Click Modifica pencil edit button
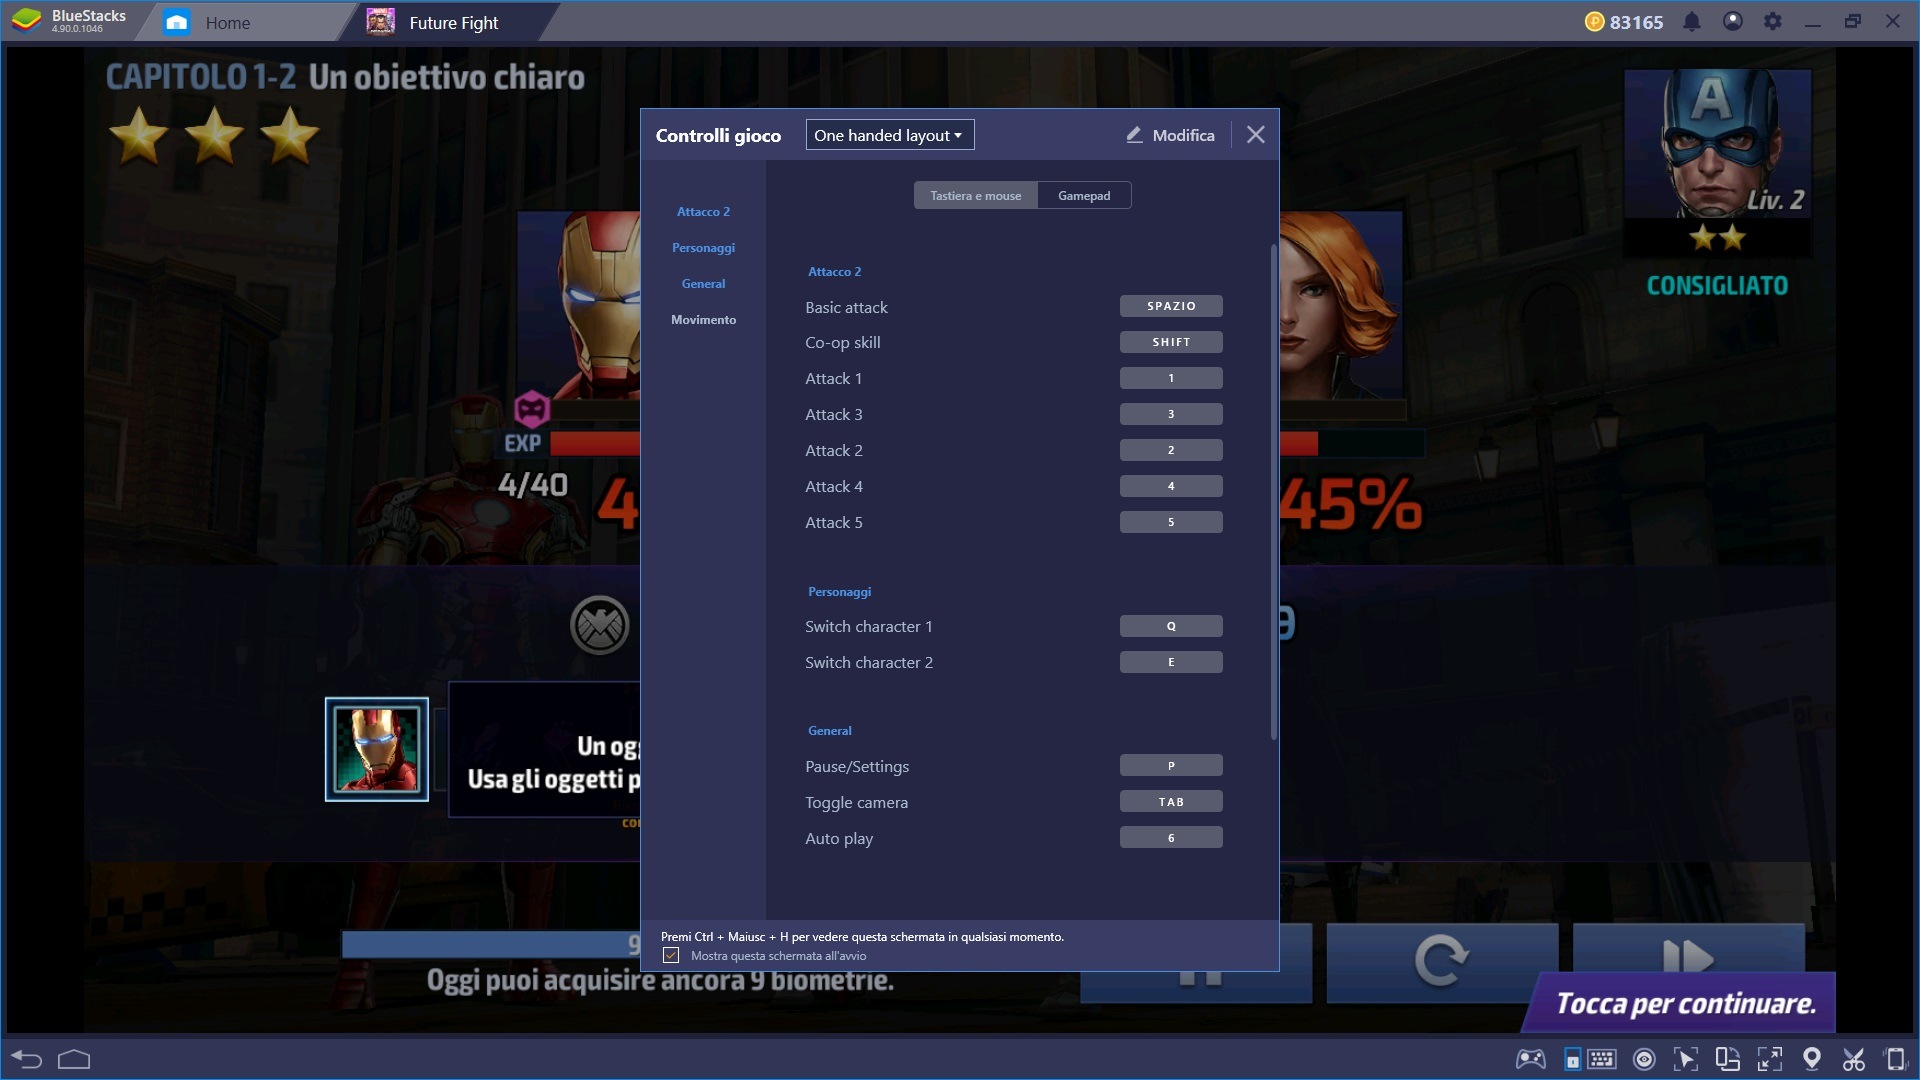Image resolution: width=1920 pixels, height=1080 pixels. click(x=1170, y=135)
